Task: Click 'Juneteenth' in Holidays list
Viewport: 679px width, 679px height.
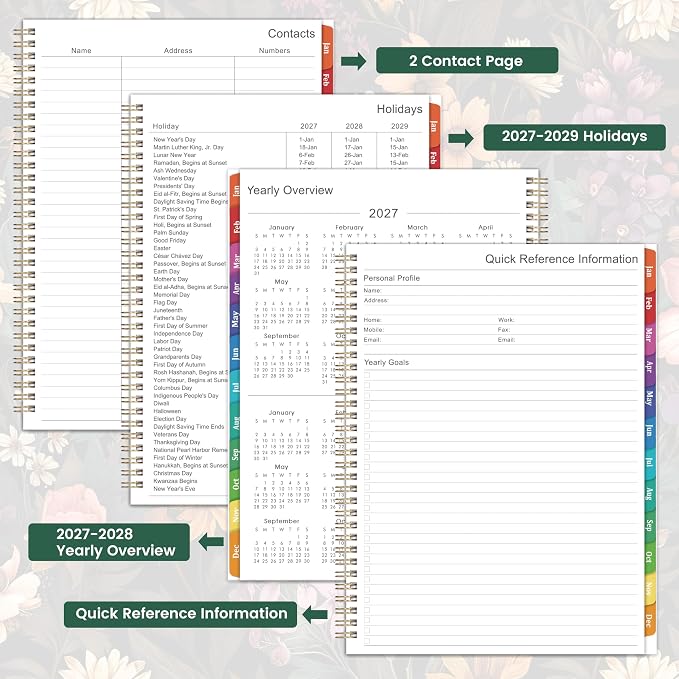Action: pyautogui.click(x=168, y=310)
